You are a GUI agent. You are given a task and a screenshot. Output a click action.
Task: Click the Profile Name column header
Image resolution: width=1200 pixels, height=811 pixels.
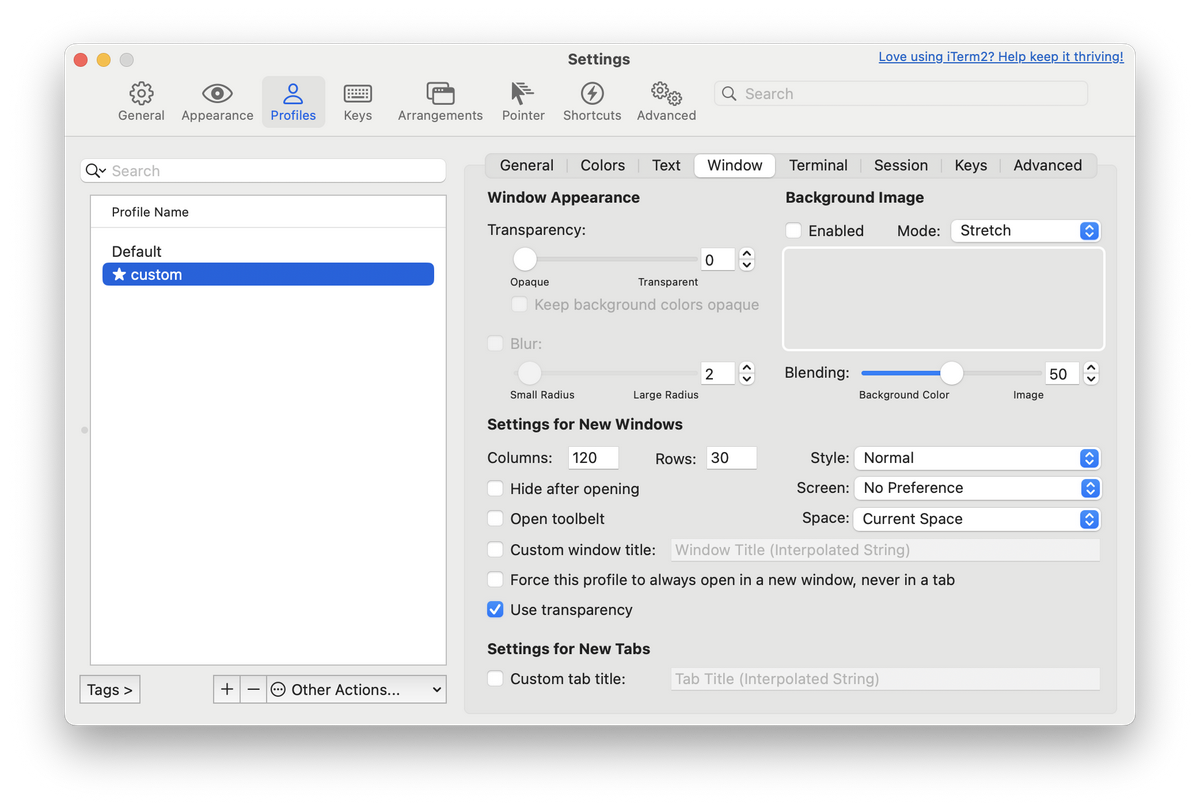pos(268,212)
